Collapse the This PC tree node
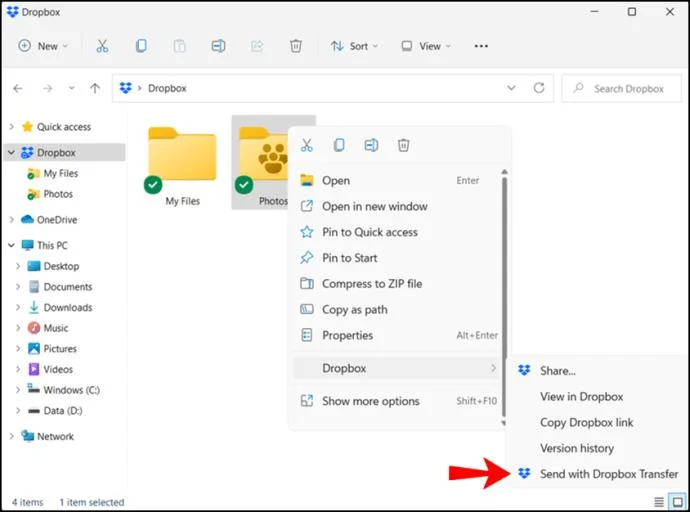The image size is (690, 512). pos(11,245)
